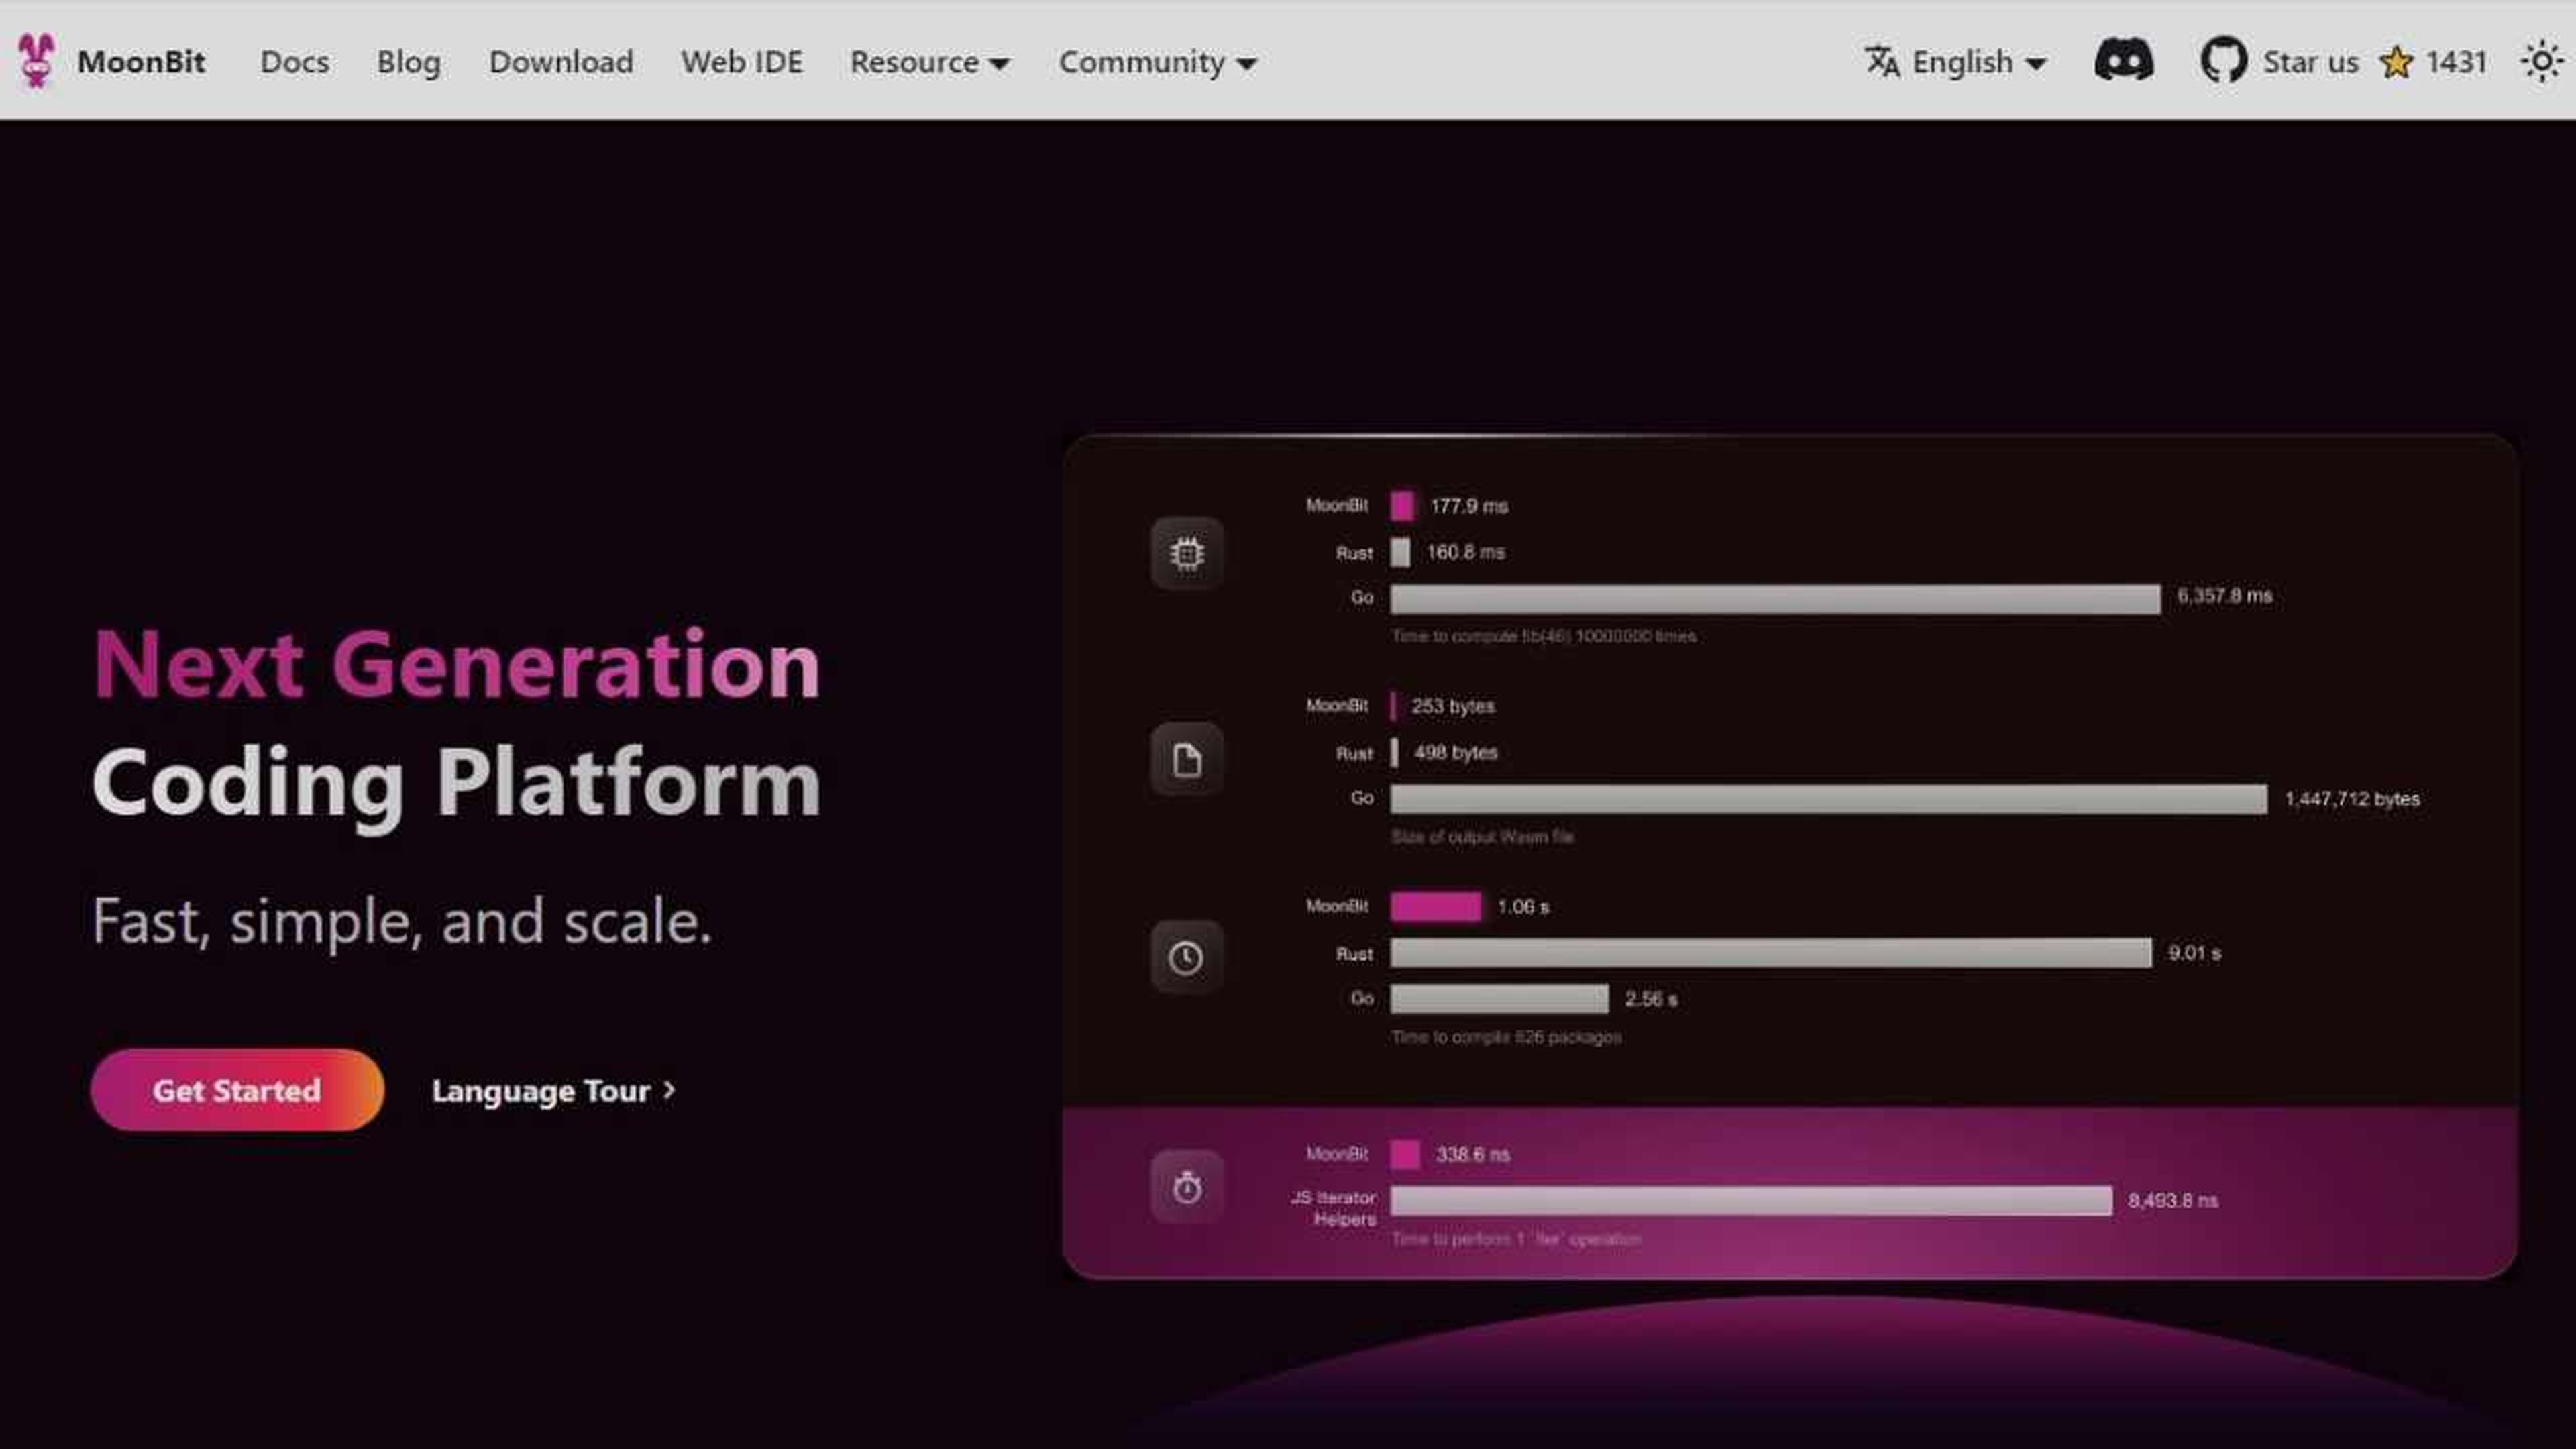This screenshot has height=1449, width=2576.
Task: Click the 'Next Generation' heading
Action: (457, 665)
